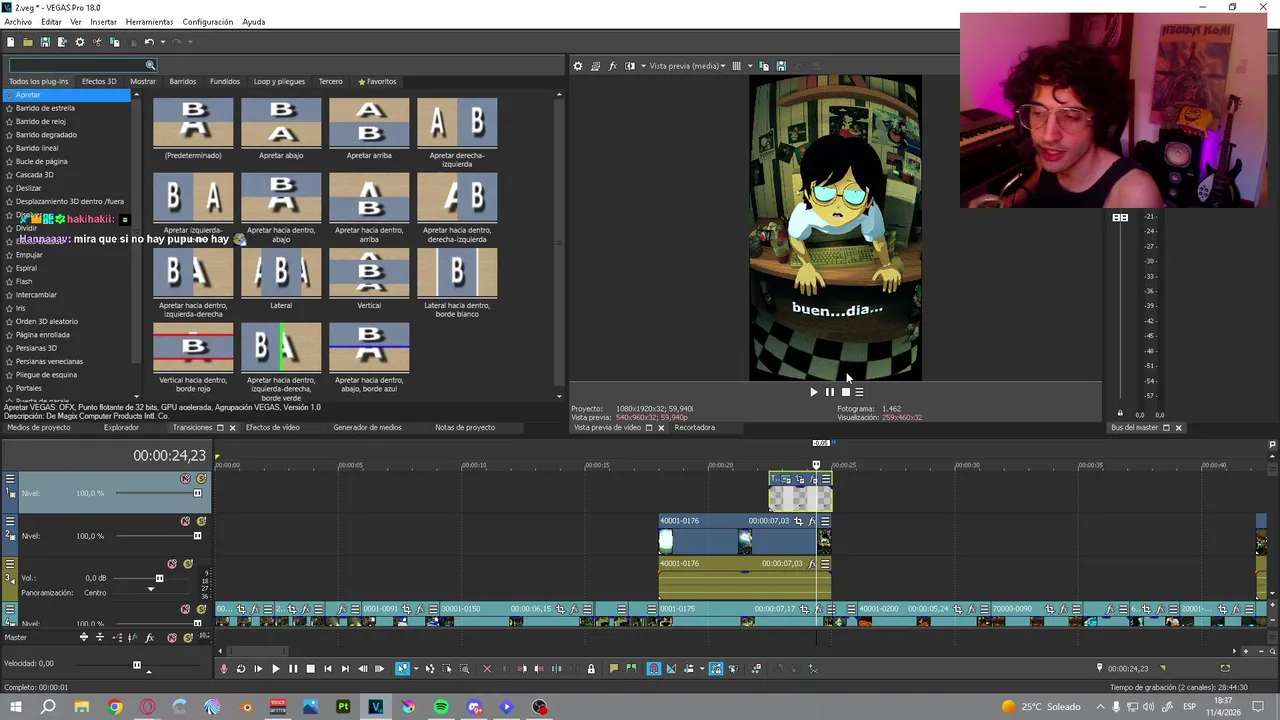Click Go to start in timeline transport
Screen dimensions: 1280x720
[328, 669]
